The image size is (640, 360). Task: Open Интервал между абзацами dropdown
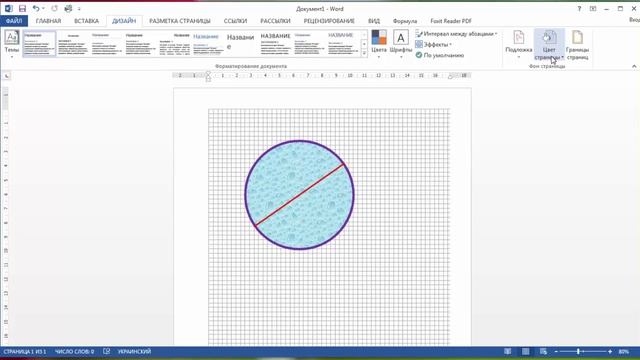coord(456,34)
